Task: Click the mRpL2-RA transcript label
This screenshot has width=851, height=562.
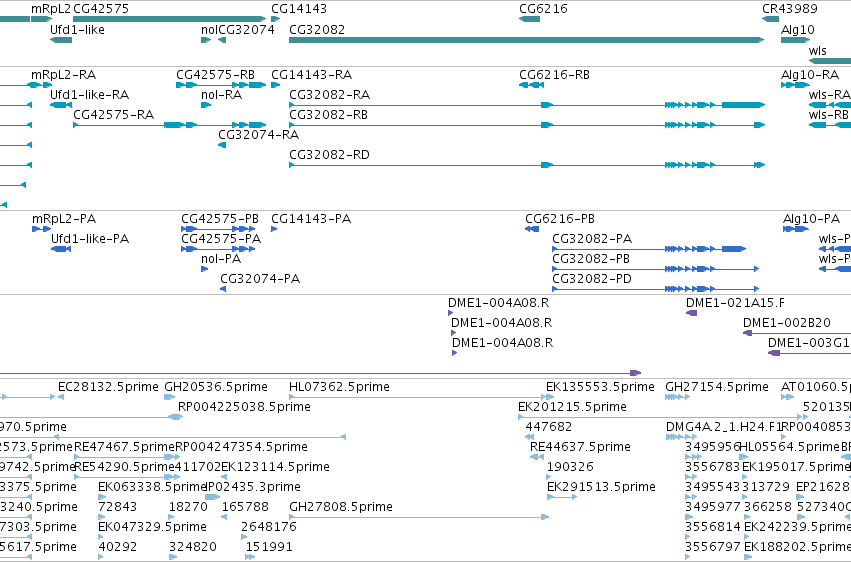Action: [x=63, y=75]
